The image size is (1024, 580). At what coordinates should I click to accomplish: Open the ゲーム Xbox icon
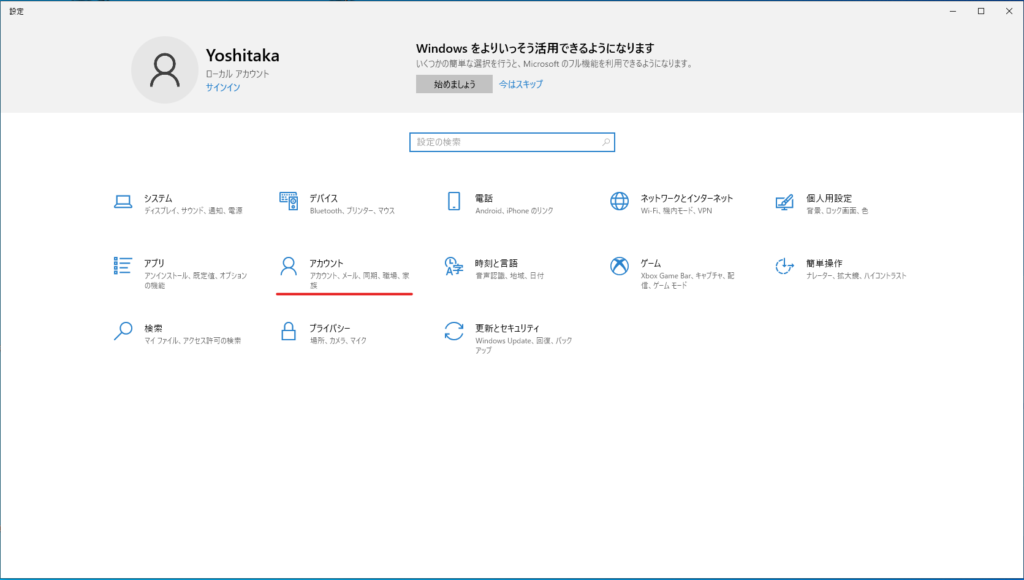(x=619, y=266)
